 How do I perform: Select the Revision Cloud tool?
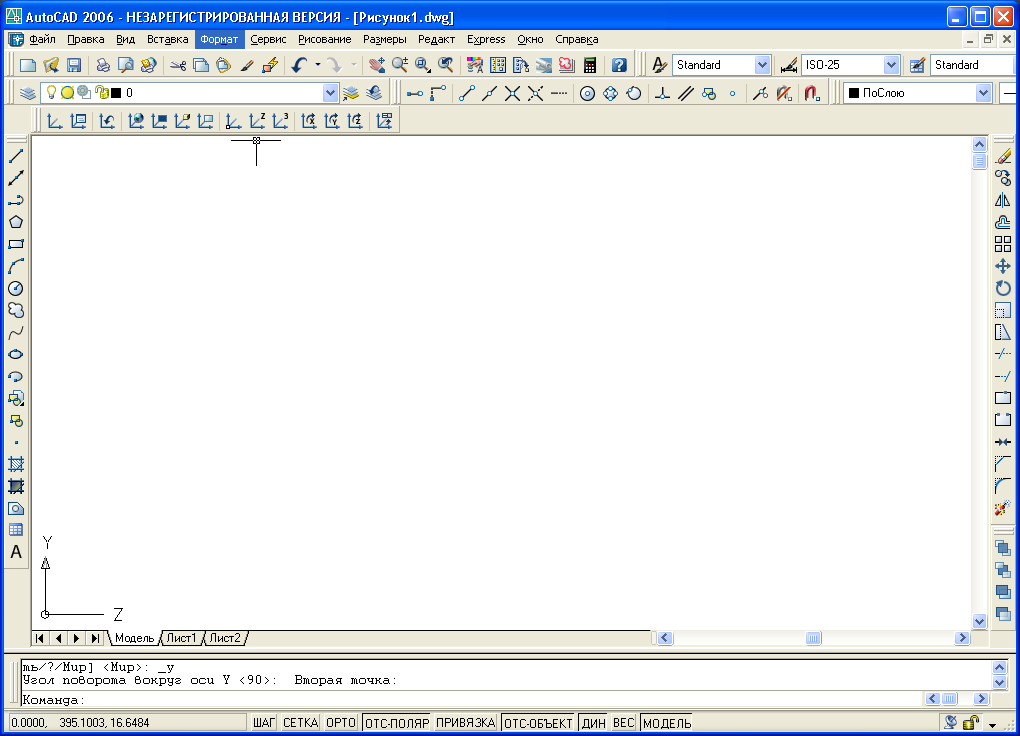point(16,310)
